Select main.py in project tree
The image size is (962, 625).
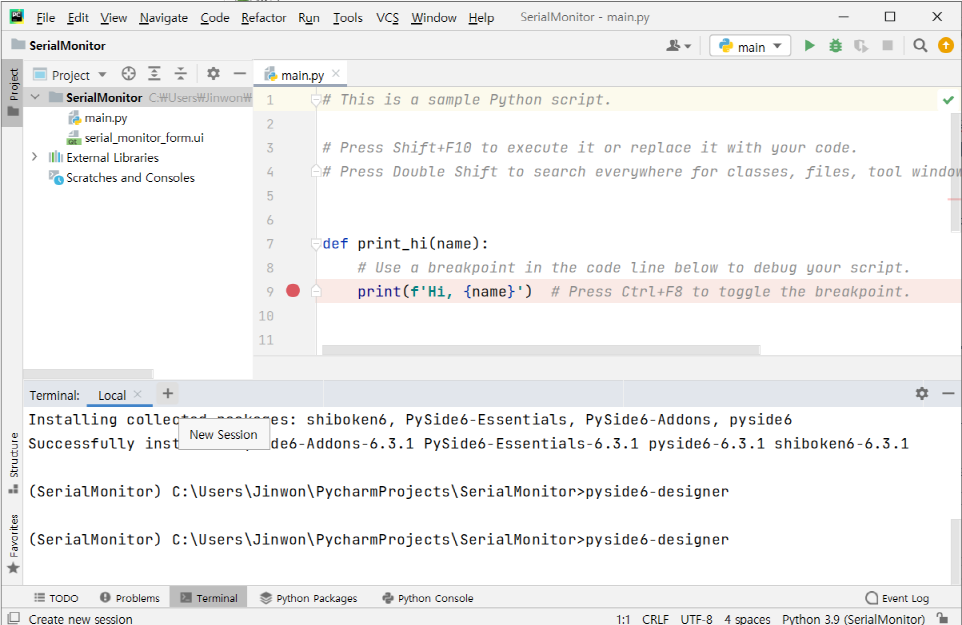[x=106, y=118]
